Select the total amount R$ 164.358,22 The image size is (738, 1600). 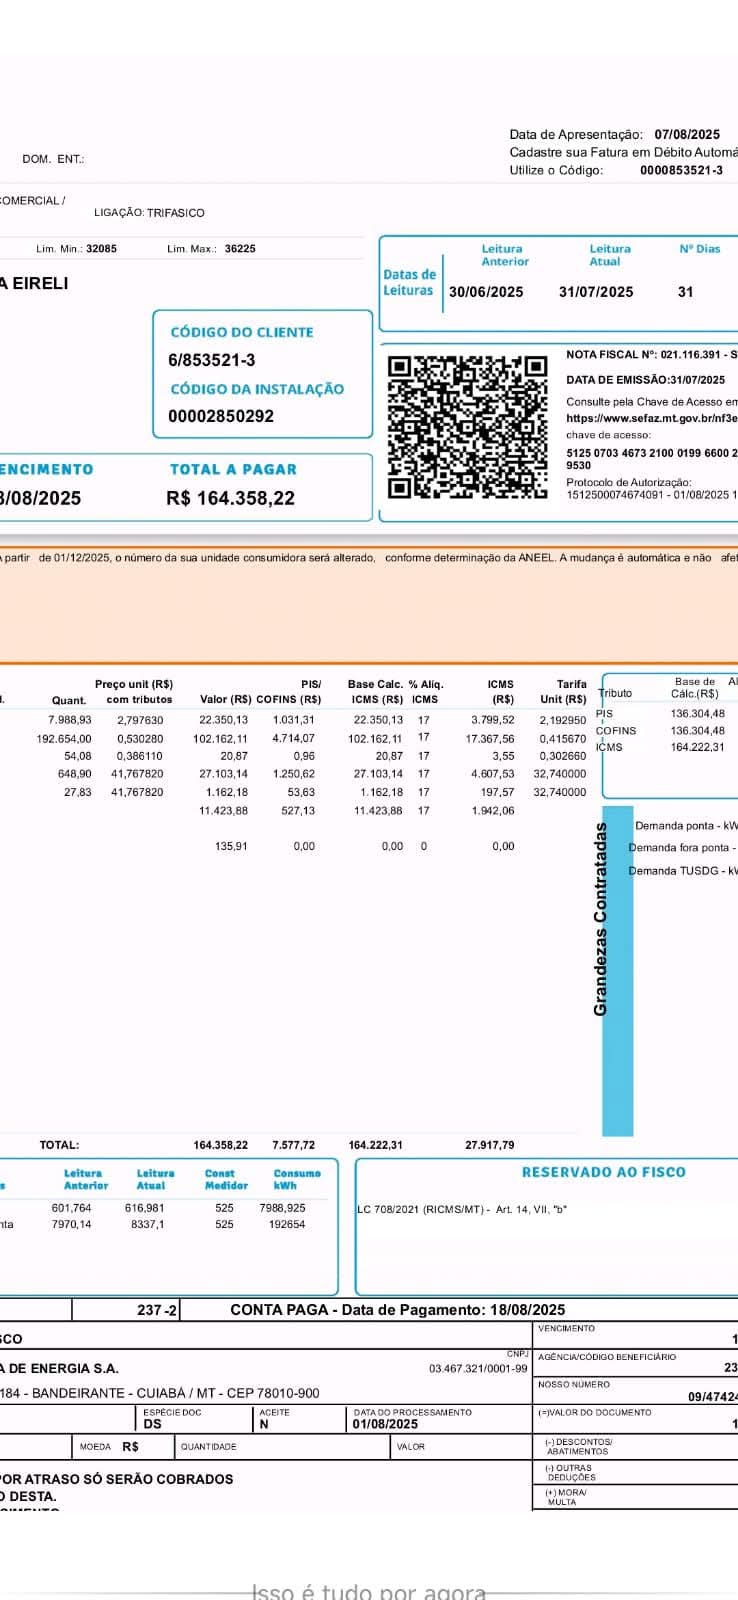click(x=230, y=498)
